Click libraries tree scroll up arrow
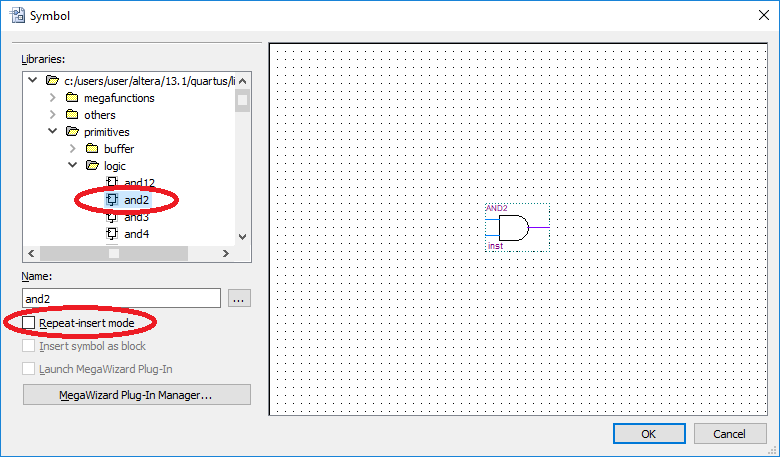The image size is (780, 457). 243,81
